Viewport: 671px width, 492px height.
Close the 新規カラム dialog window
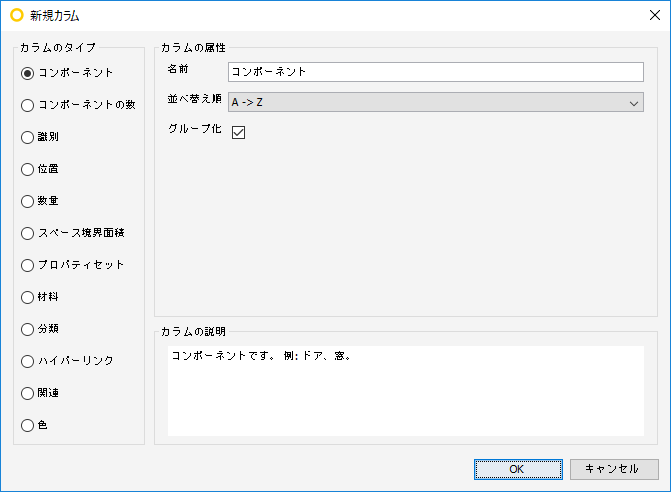tap(655, 15)
